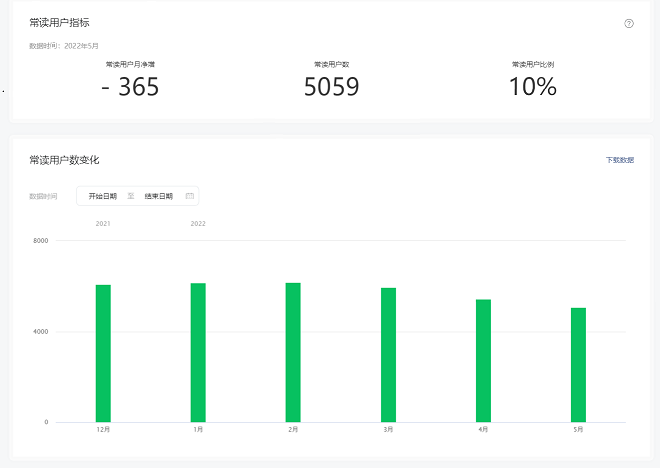Click the 常读用户数变化 chart title
This screenshot has height=468, width=660.
point(64,160)
